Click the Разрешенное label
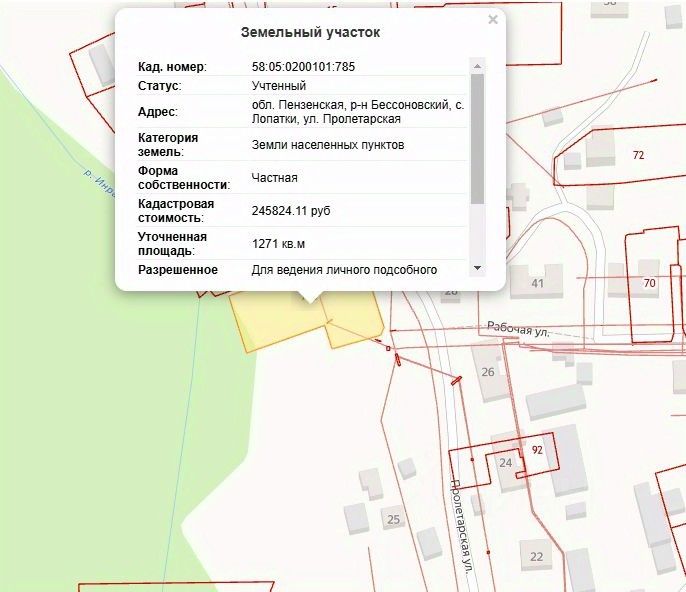Viewport: 686px width, 592px height. click(x=178, y=270)
